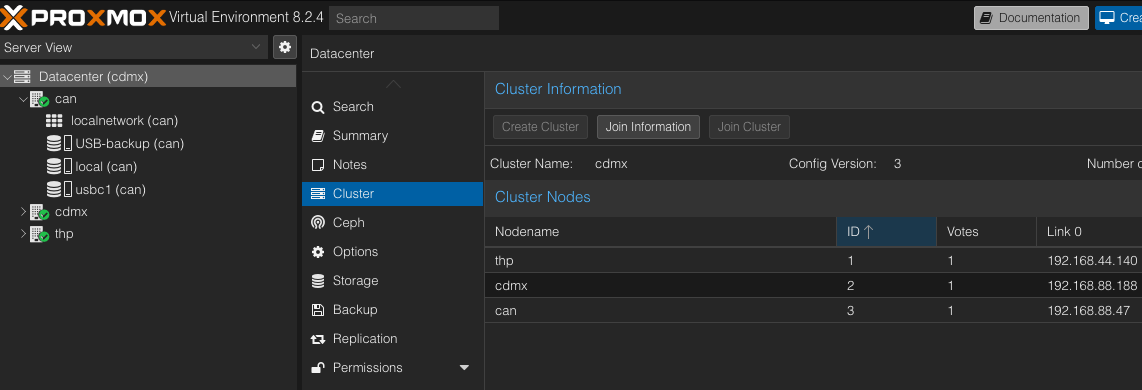Expand the Permissions submenu arrow
1142x390 pixels.
[x=464, y=368]
